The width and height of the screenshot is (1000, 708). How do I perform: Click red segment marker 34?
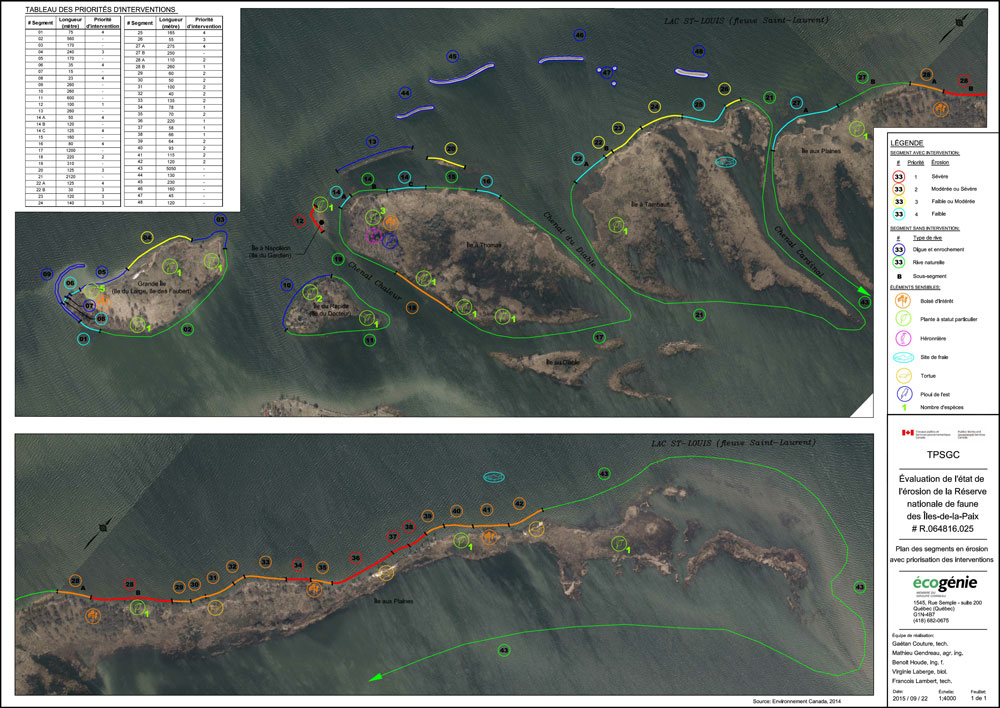coord(298,565)
